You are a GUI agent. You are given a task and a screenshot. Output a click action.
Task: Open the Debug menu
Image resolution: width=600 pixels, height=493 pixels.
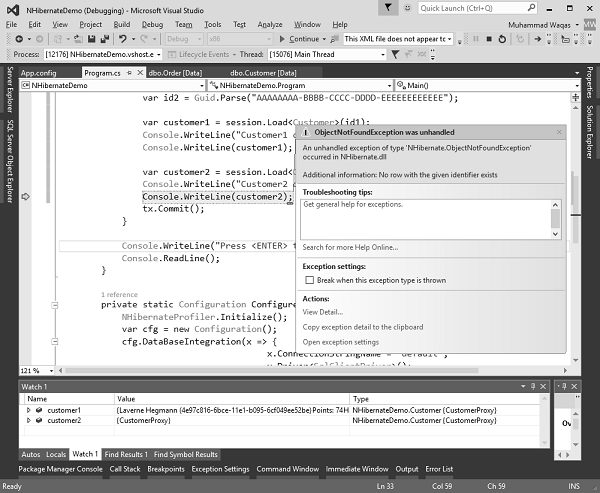152,24
